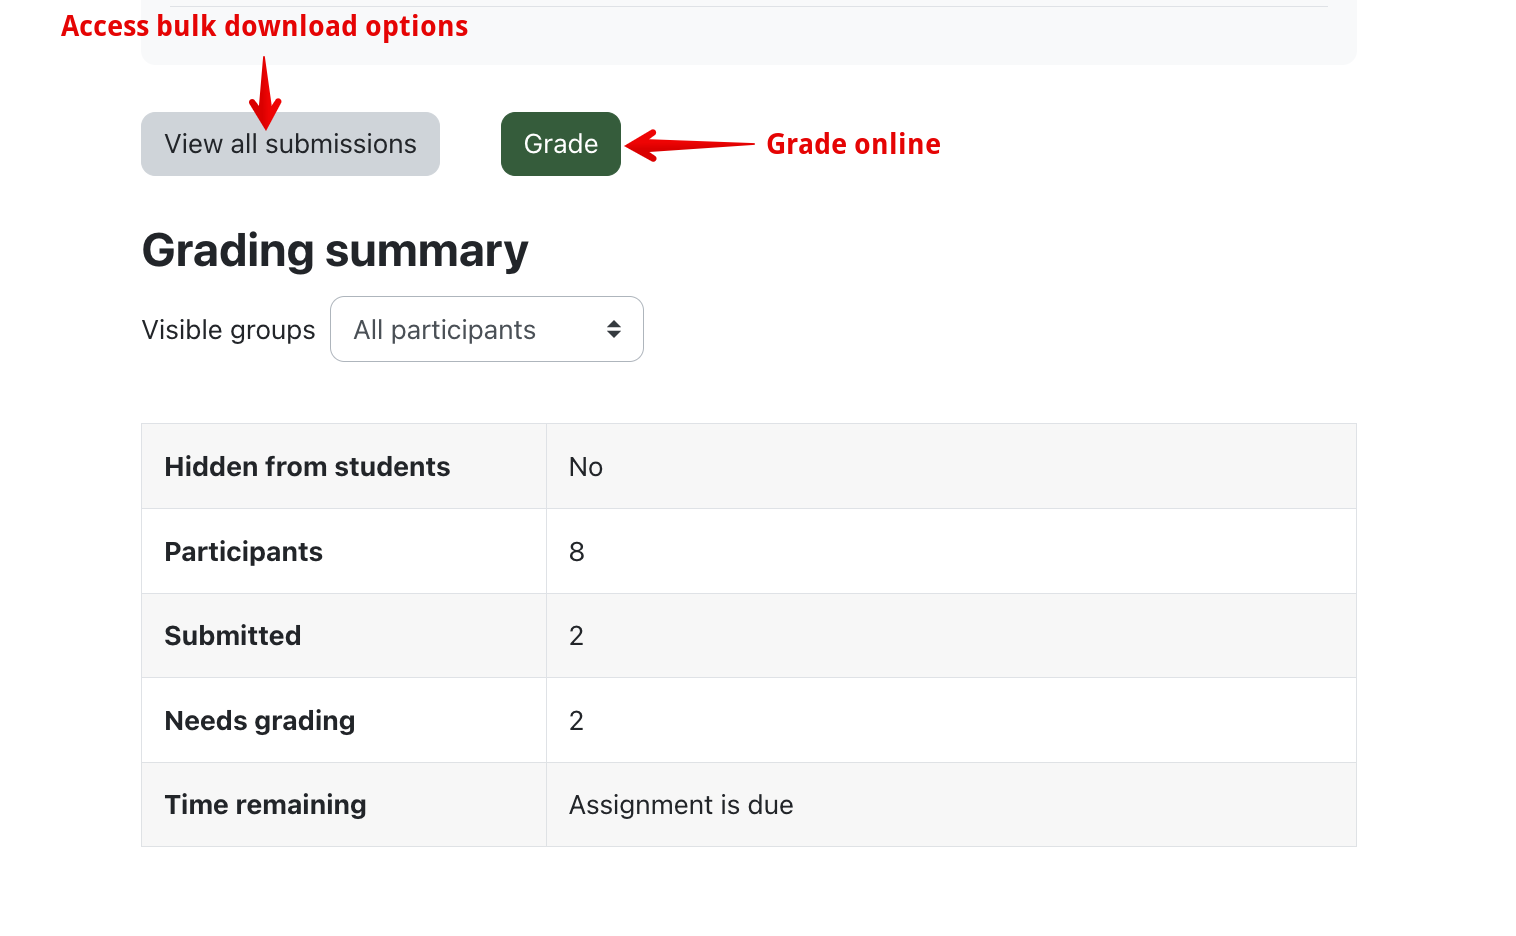
Task: Click the Assignment is due text
Action: coord(681,805)
